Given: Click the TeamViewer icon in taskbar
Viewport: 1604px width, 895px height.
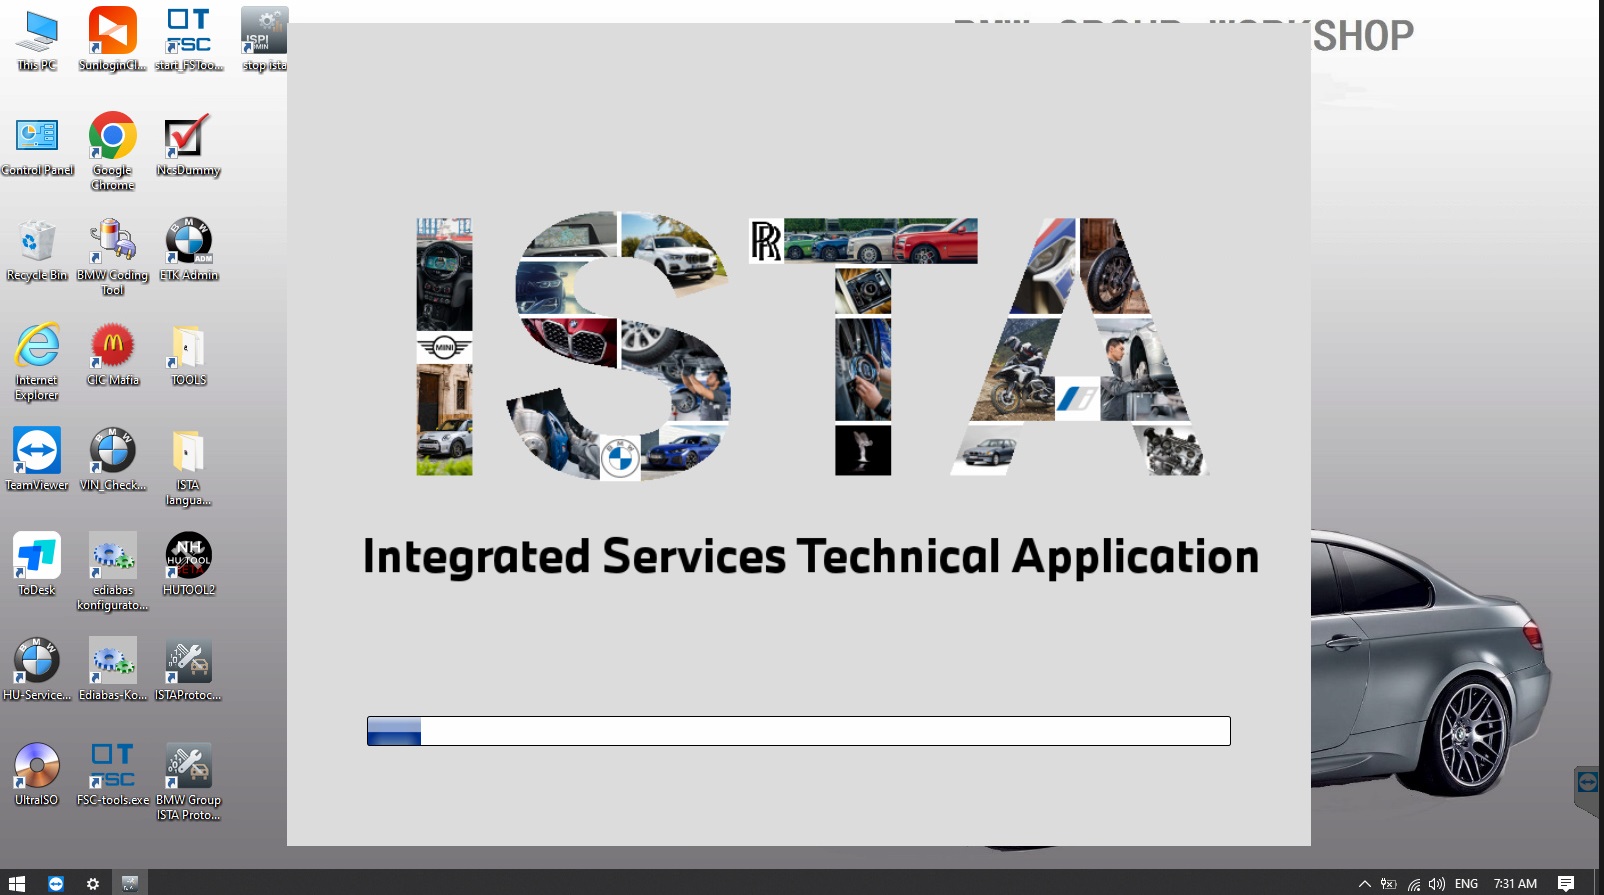Looking at the screenshot, I should click(x=56, y=883).
